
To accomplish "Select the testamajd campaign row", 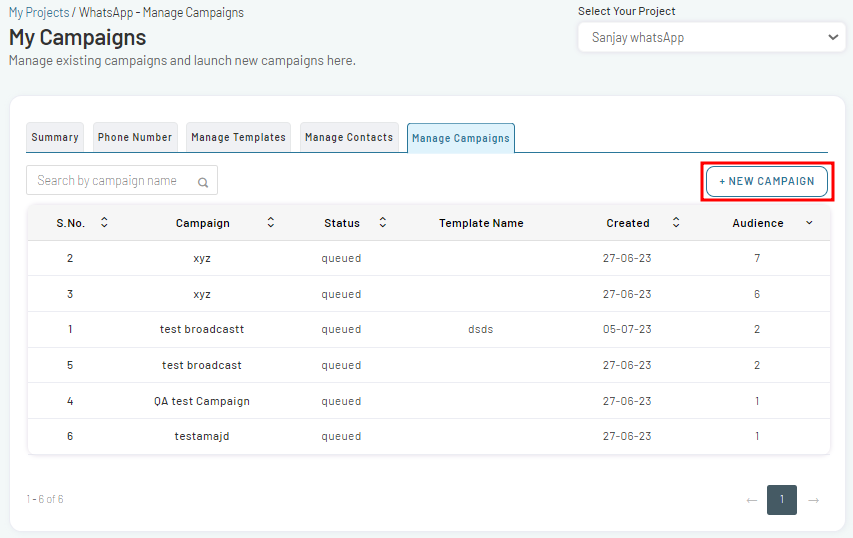I will click(429, 436).
